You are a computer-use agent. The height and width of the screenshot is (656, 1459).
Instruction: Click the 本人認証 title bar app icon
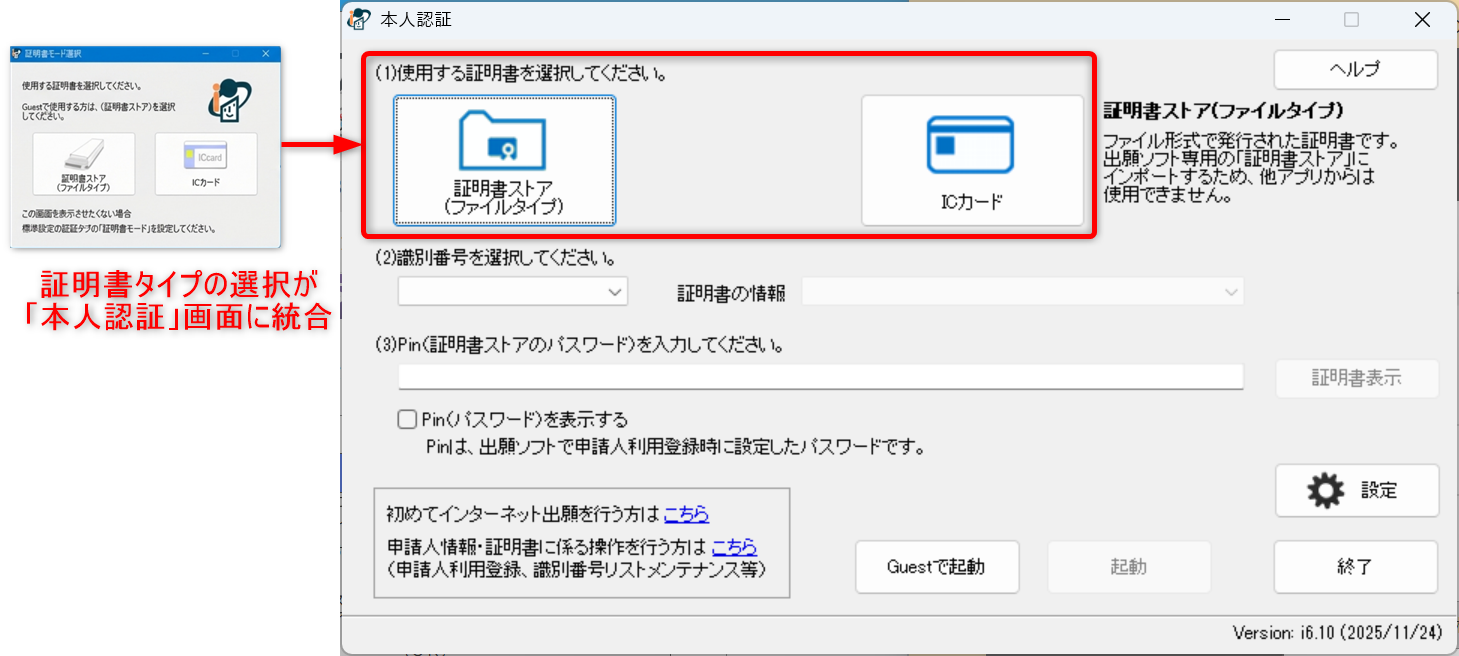pos(359,19)
